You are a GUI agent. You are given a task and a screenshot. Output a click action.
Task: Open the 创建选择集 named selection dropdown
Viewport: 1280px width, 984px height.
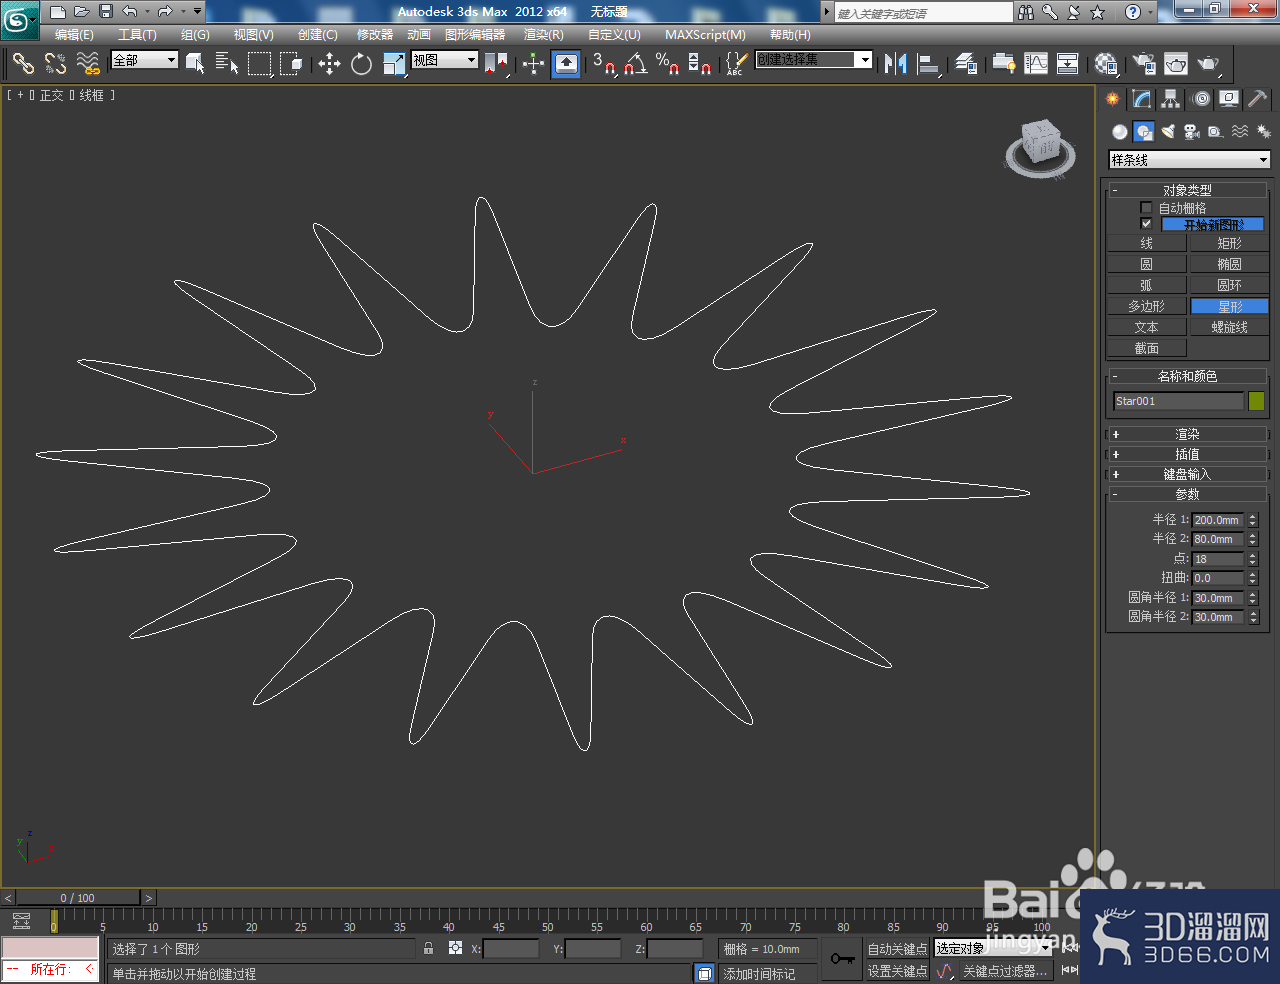pyautogui.click(x=814, y=60)
